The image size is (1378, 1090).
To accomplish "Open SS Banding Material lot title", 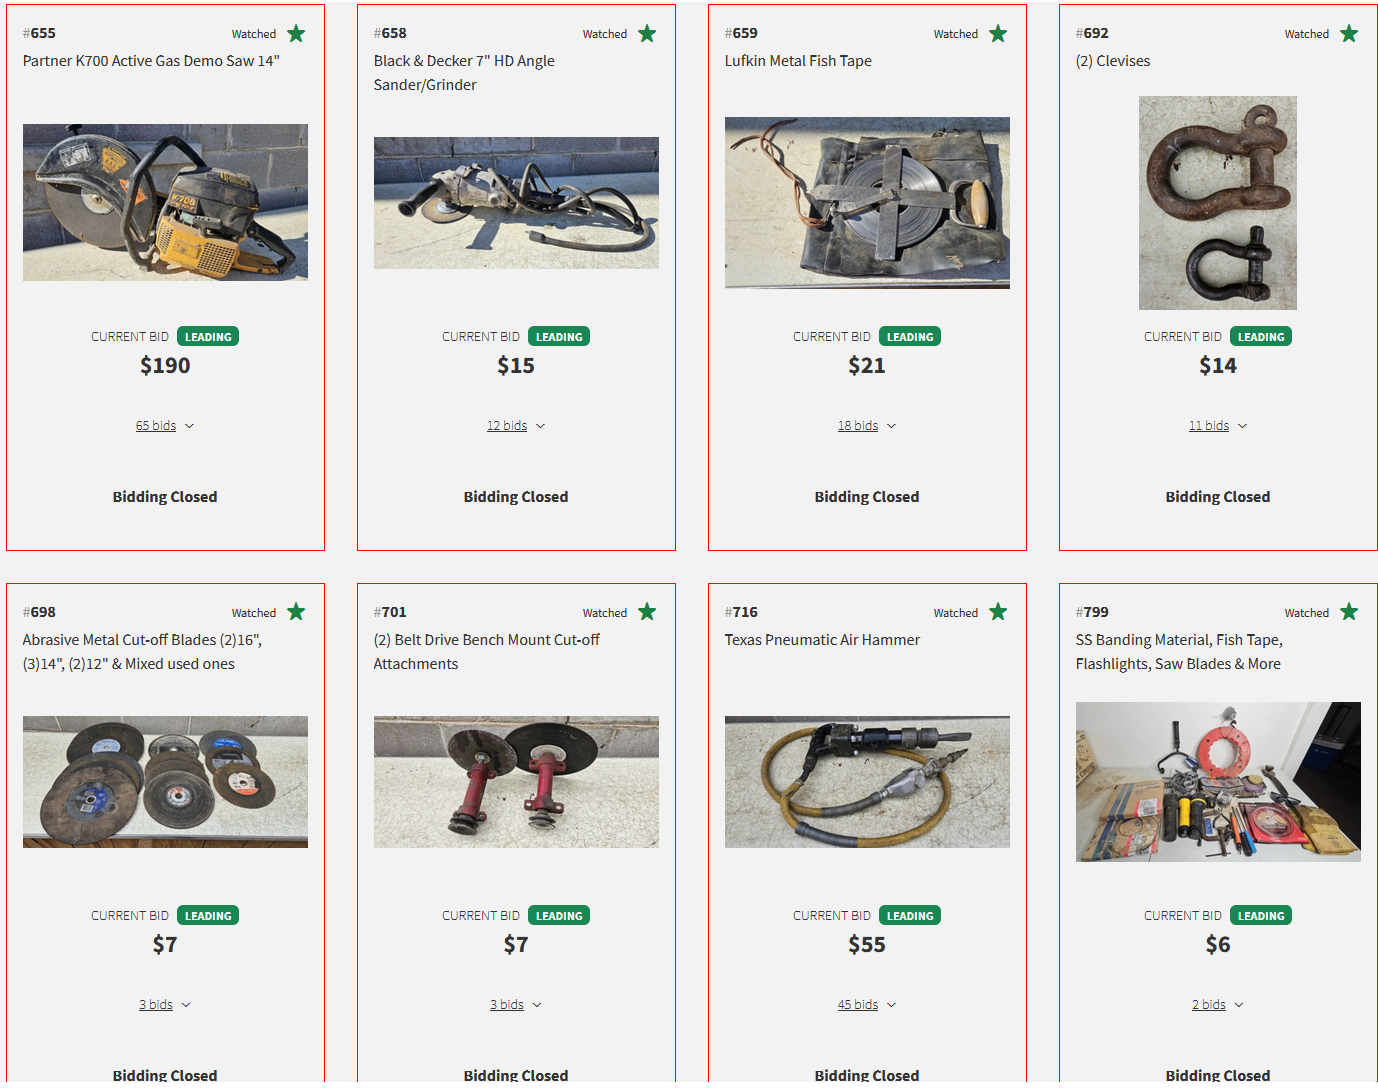I will tap(1179, 652).
